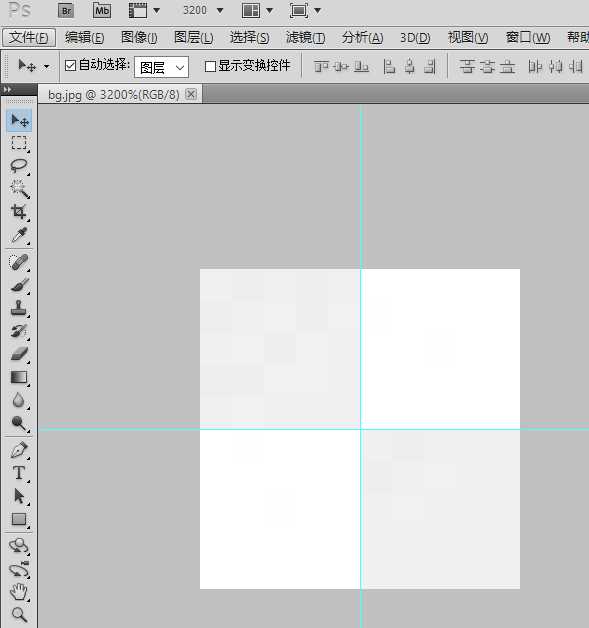Expand the 3200 zoom level dropdown

(x=220, y=11)
